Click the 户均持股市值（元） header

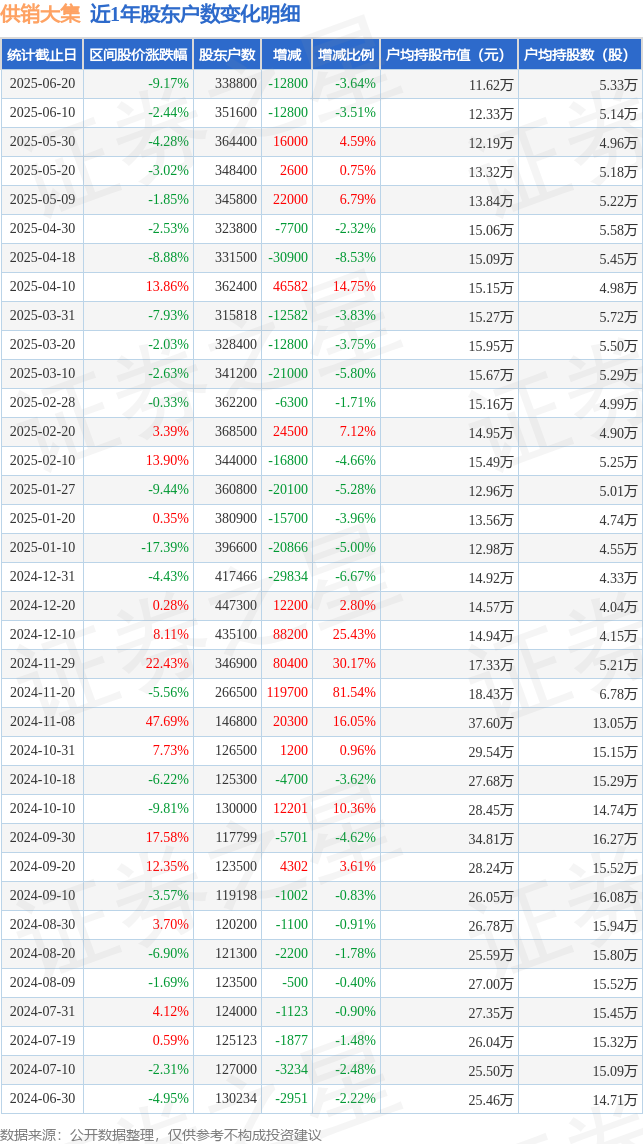(x=449, y=55)
